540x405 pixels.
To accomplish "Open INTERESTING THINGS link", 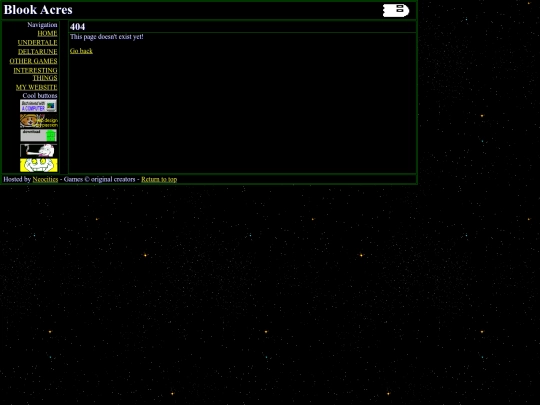I will click(35, 74).
